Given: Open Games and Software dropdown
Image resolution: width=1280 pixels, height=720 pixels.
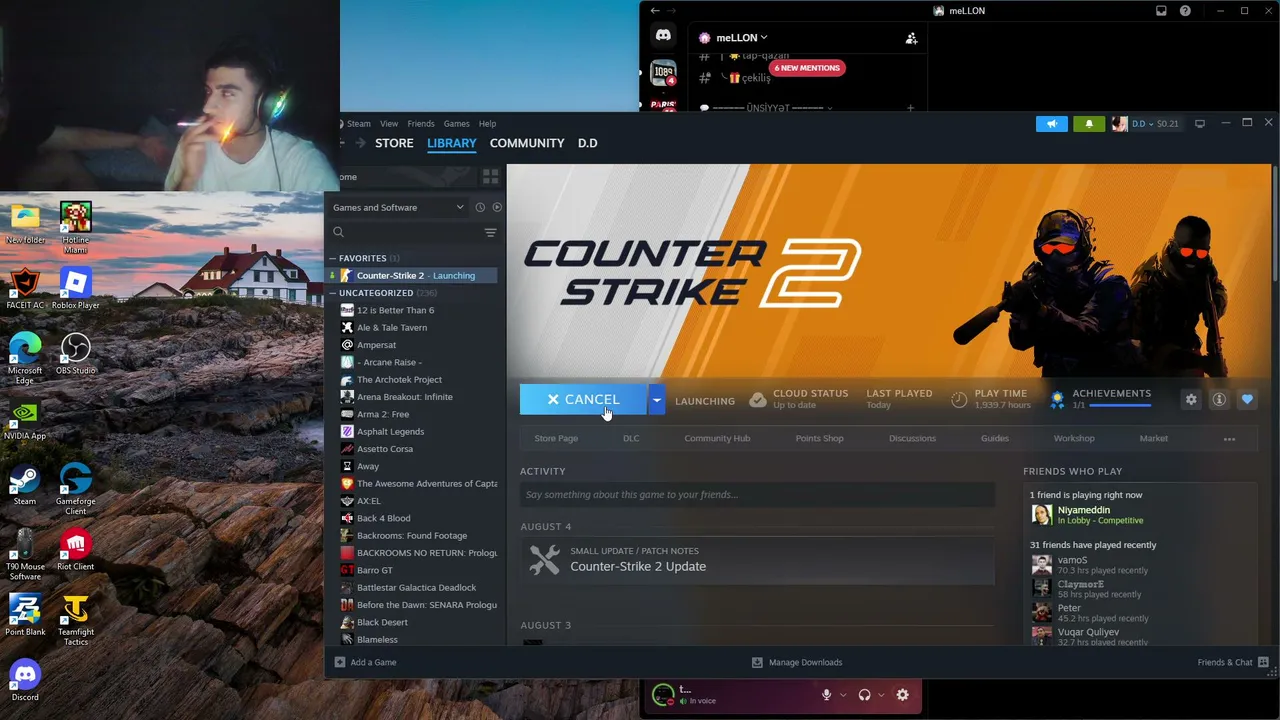Looking at the screenshot, I should click(x=399, y=207).
